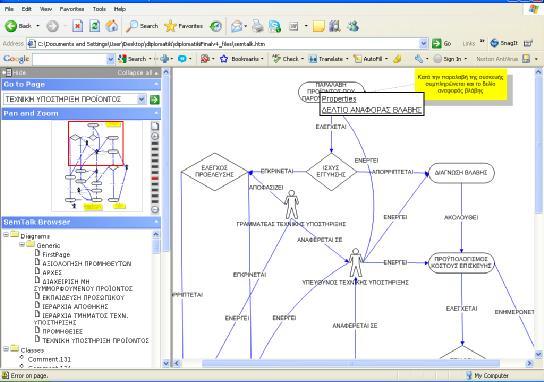Image resolution: width=544 pixels, height=382 pixels.
Task: Open FirstPage in the tree
Action: point(56,255)
